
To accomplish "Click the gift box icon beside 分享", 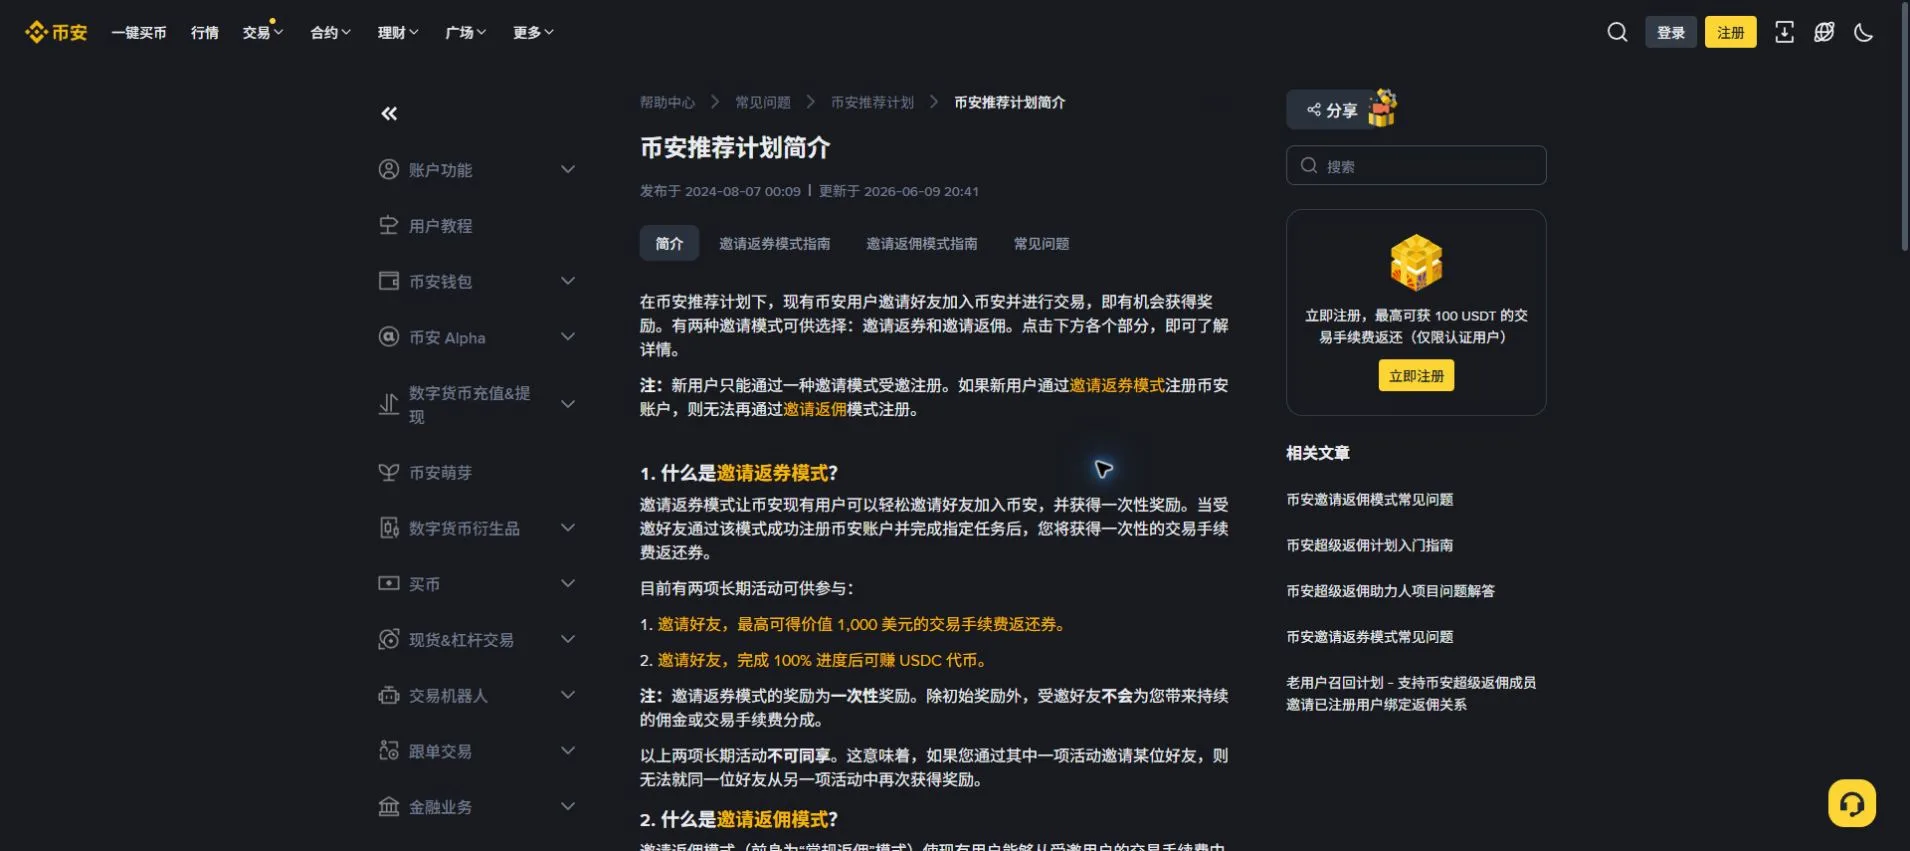I will [1382, 108].
